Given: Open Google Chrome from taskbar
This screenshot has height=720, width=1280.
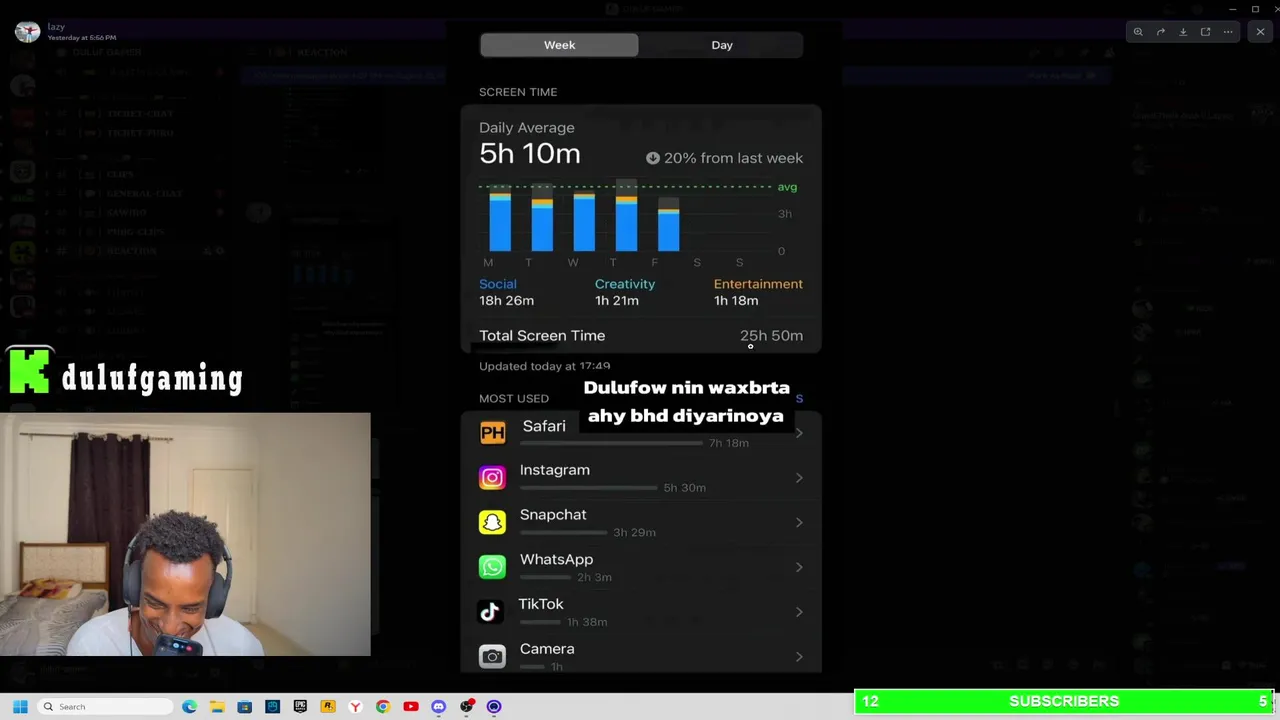Looking at the screenshot, I should click(x=382, y=707).
